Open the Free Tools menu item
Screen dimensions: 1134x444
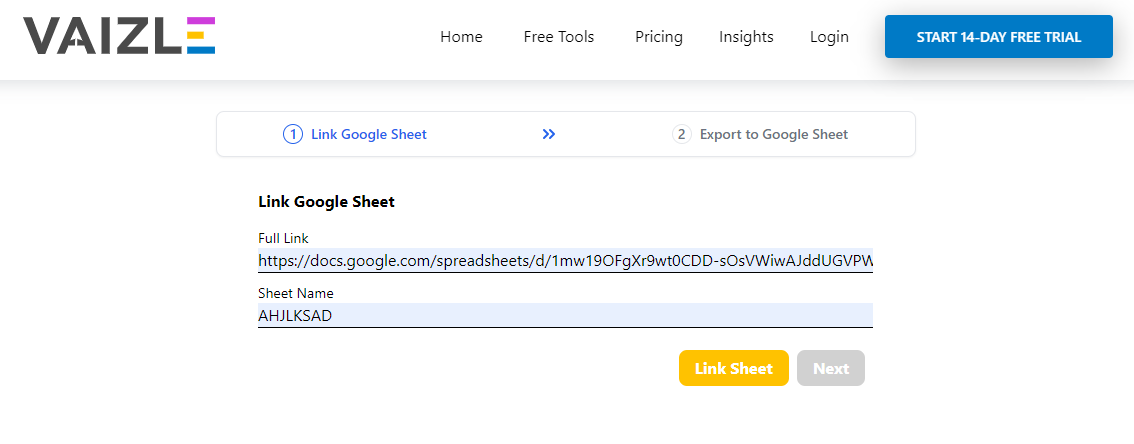click(559, 37)
